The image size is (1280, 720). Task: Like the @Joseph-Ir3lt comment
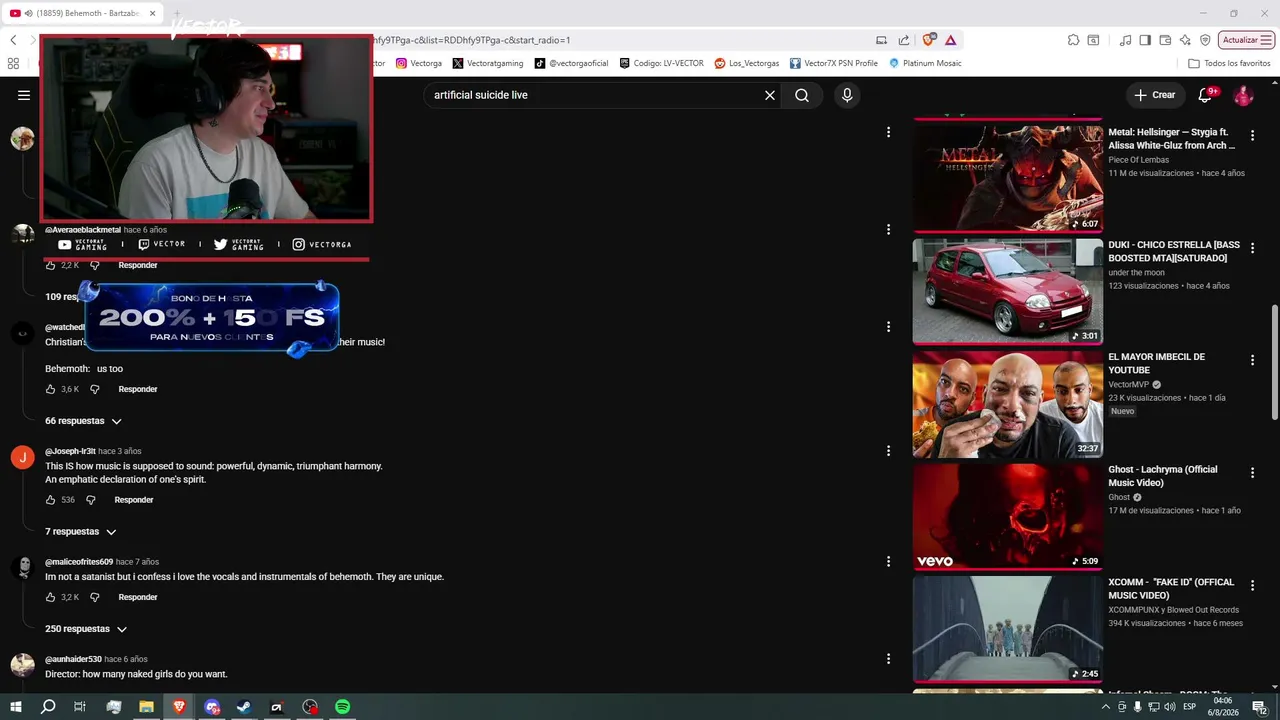(51, 500)
